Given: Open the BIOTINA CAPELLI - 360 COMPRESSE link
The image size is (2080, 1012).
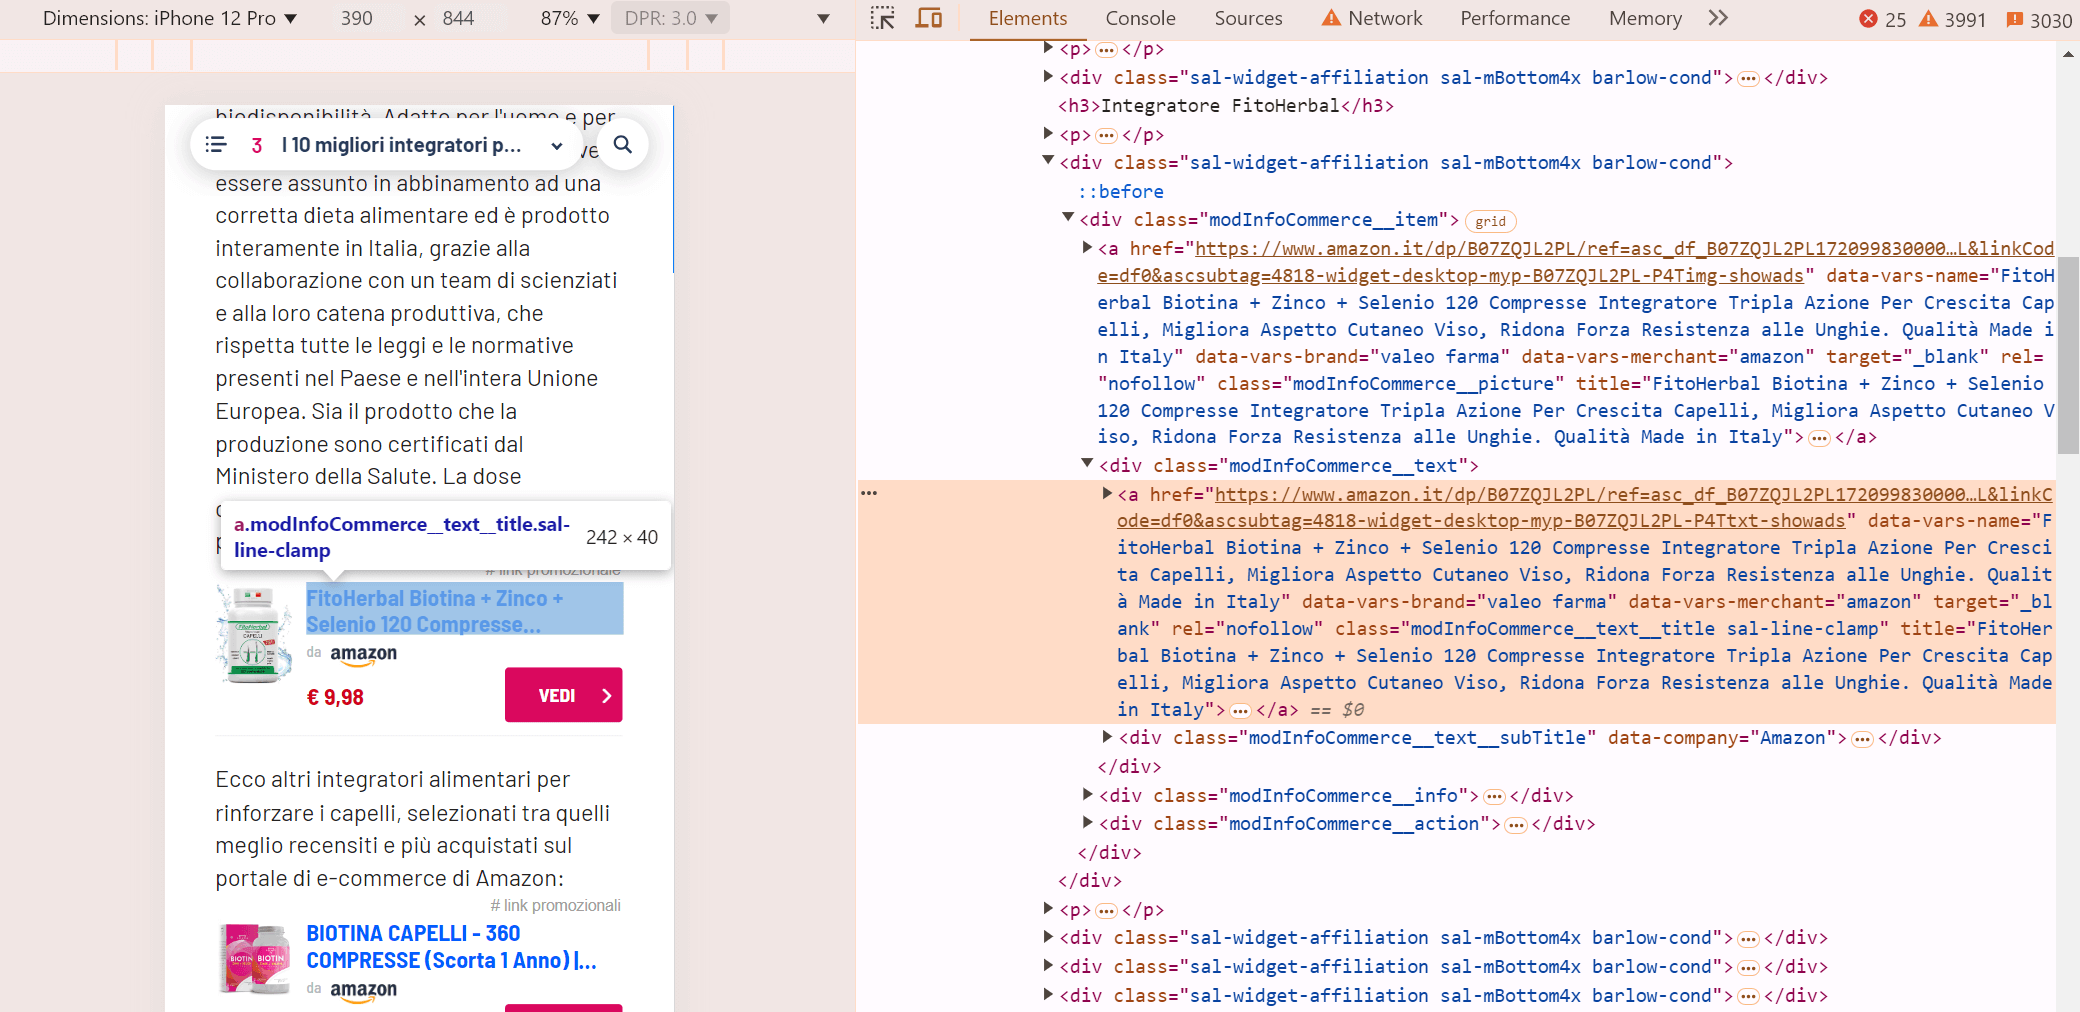Looking at the screenshot, I should point(451,947).
